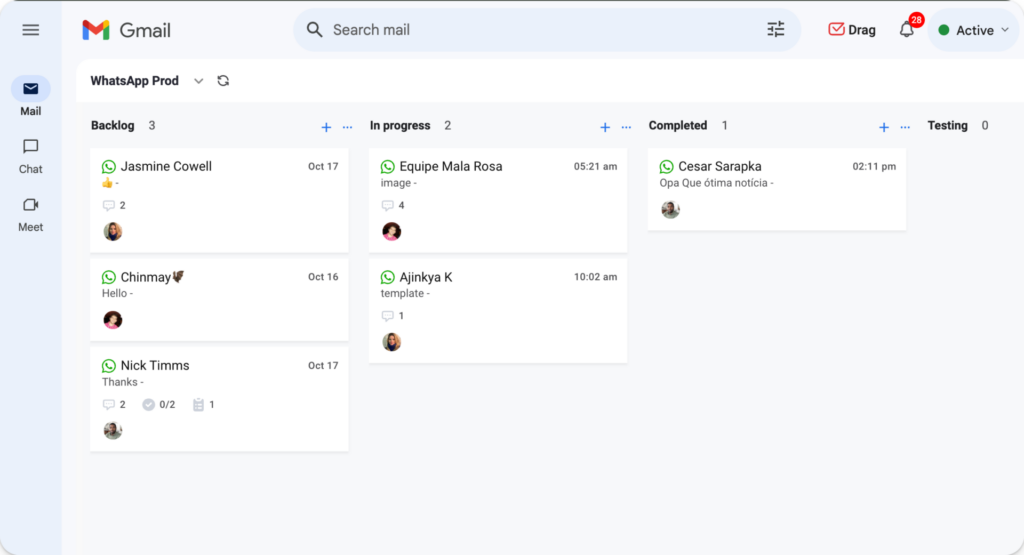Open Meet from the sidebar
The height and width of the screenshot is (555, 1024).
click(31, 215)
